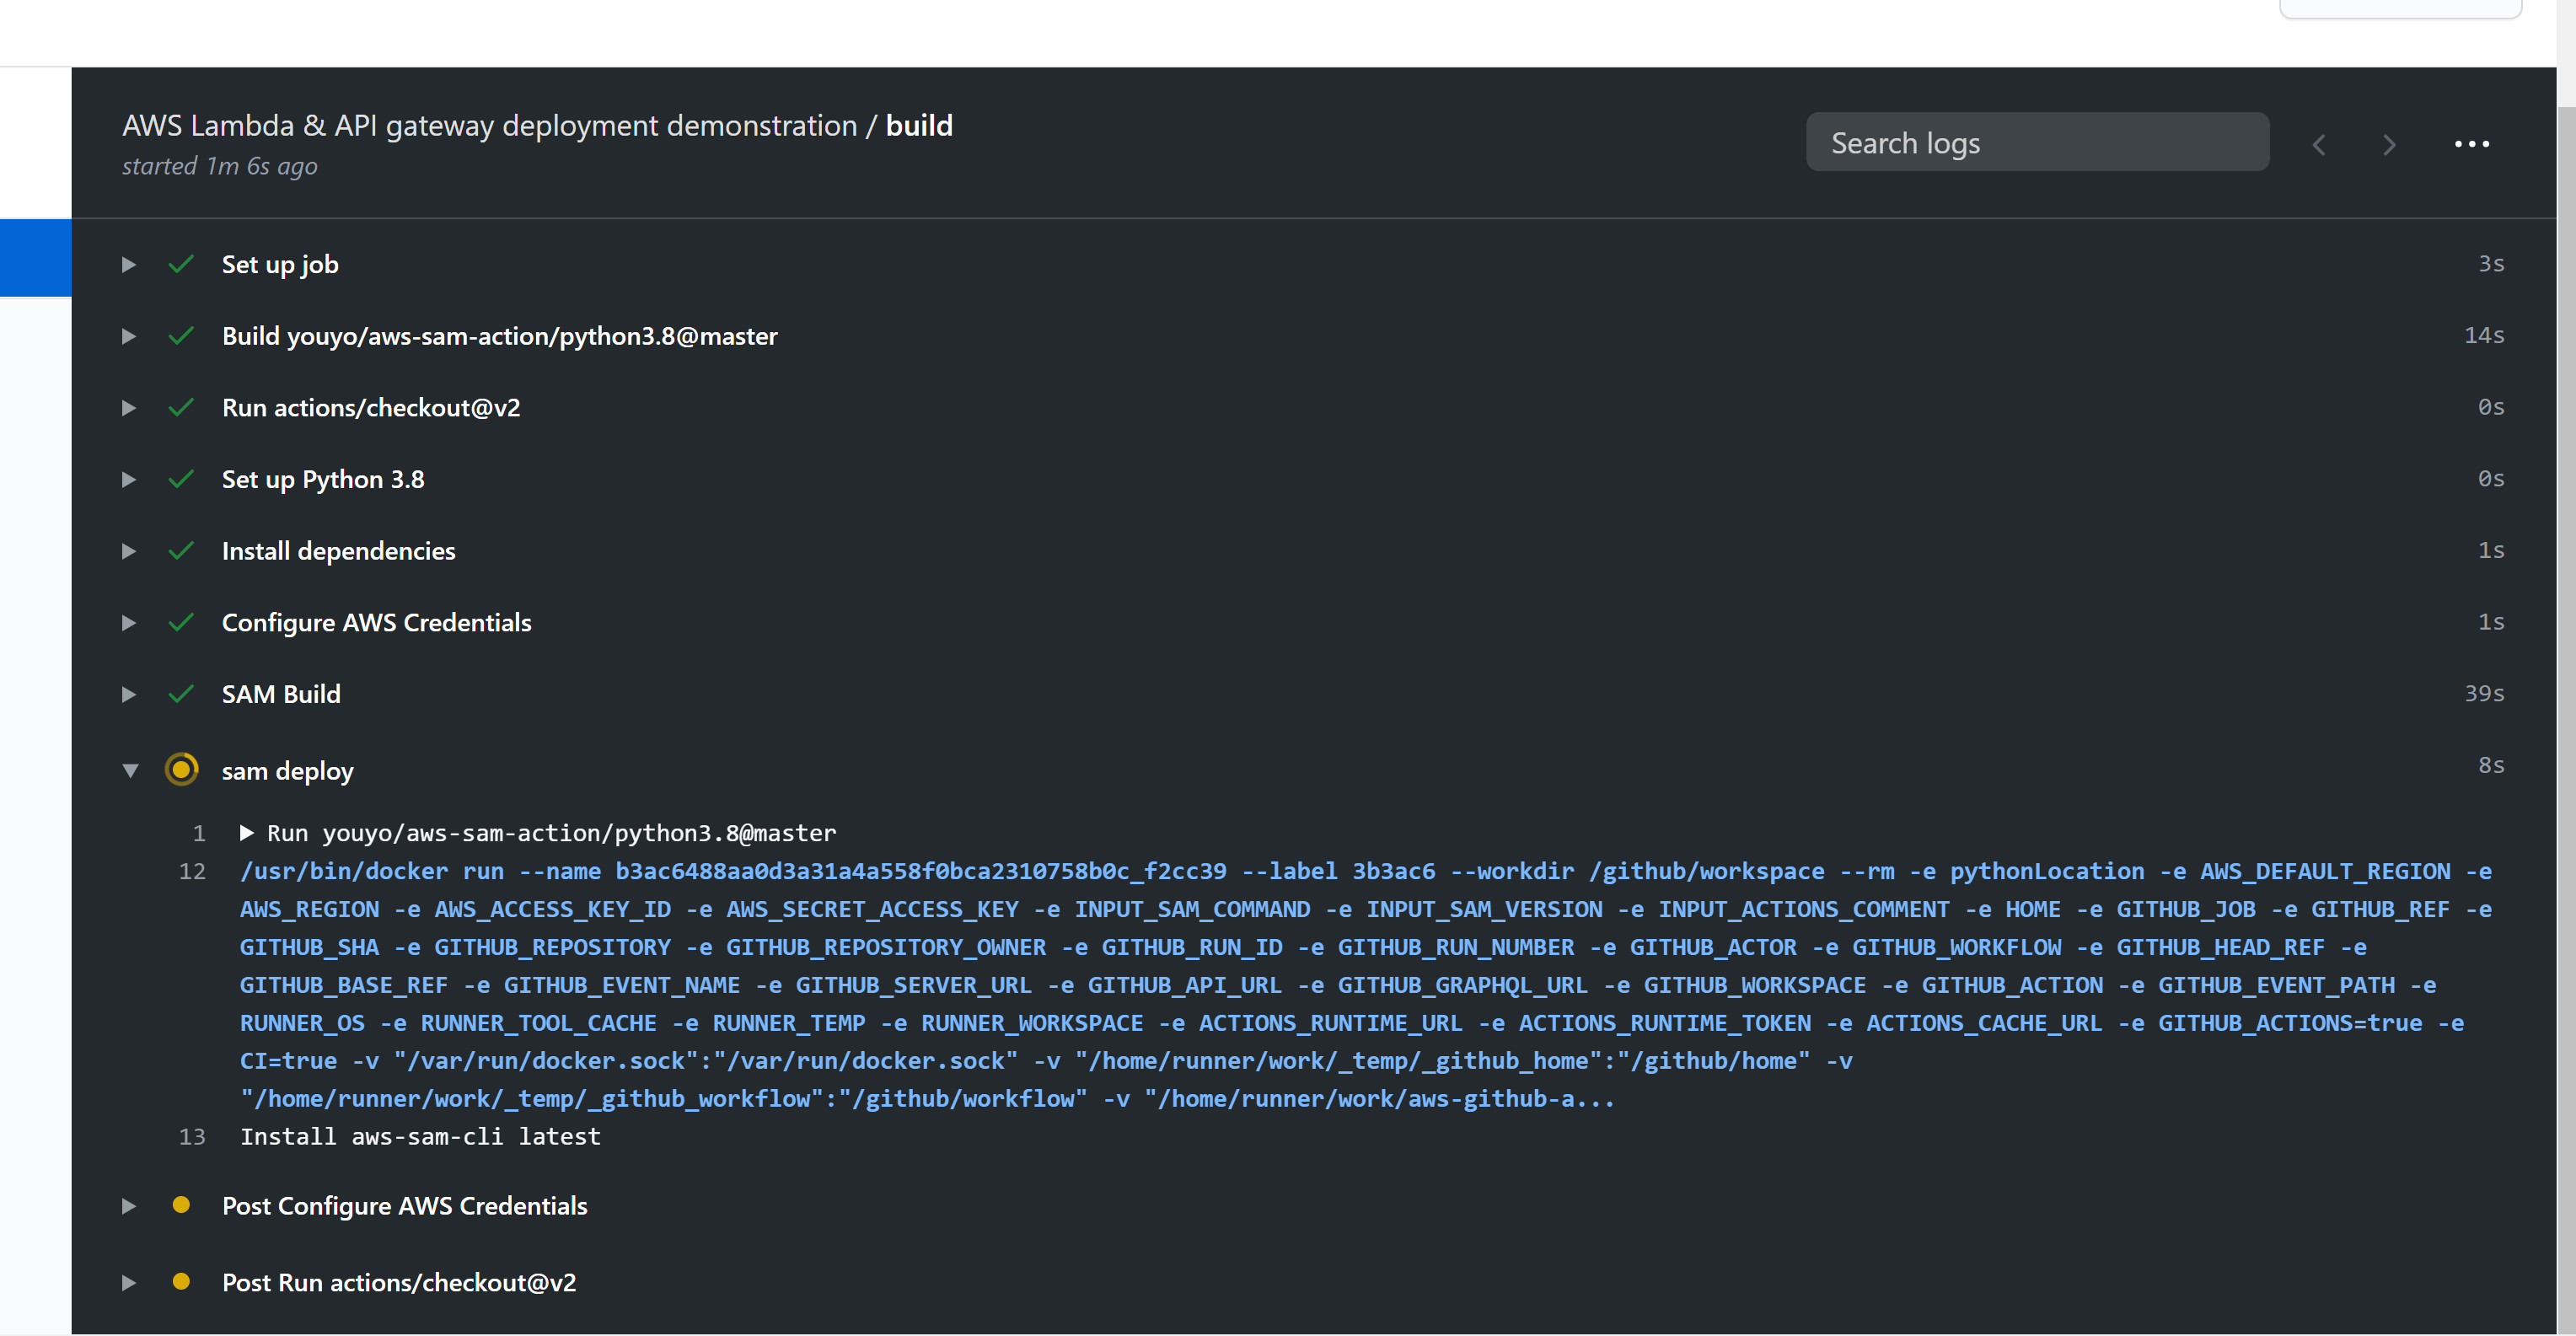Open the log settings kebab menu
The image size is (2576, 1336).
click(x=2471, y=143)
